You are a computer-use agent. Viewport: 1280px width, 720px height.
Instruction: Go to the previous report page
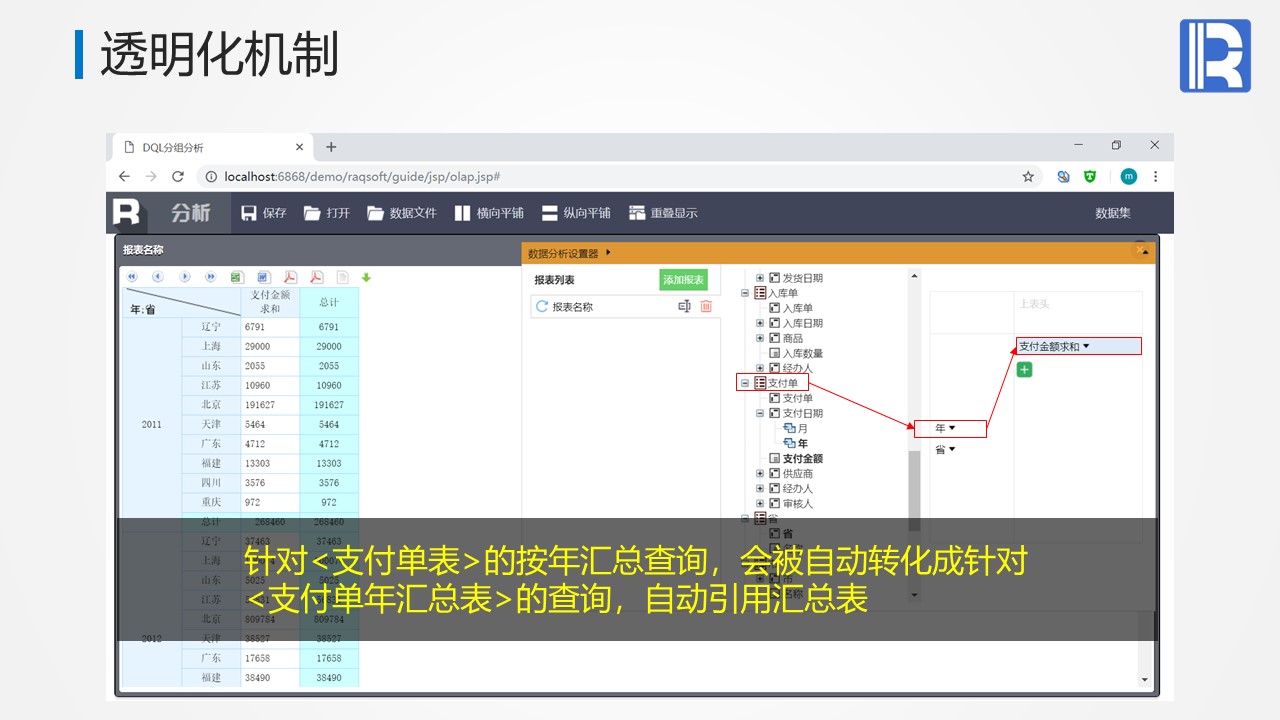click(x=158, y=277)
